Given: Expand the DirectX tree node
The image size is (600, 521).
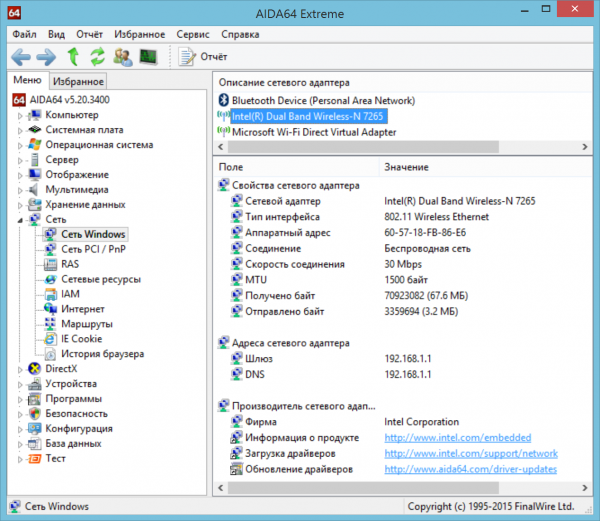Looking at the screenshot, I should 20,369.
